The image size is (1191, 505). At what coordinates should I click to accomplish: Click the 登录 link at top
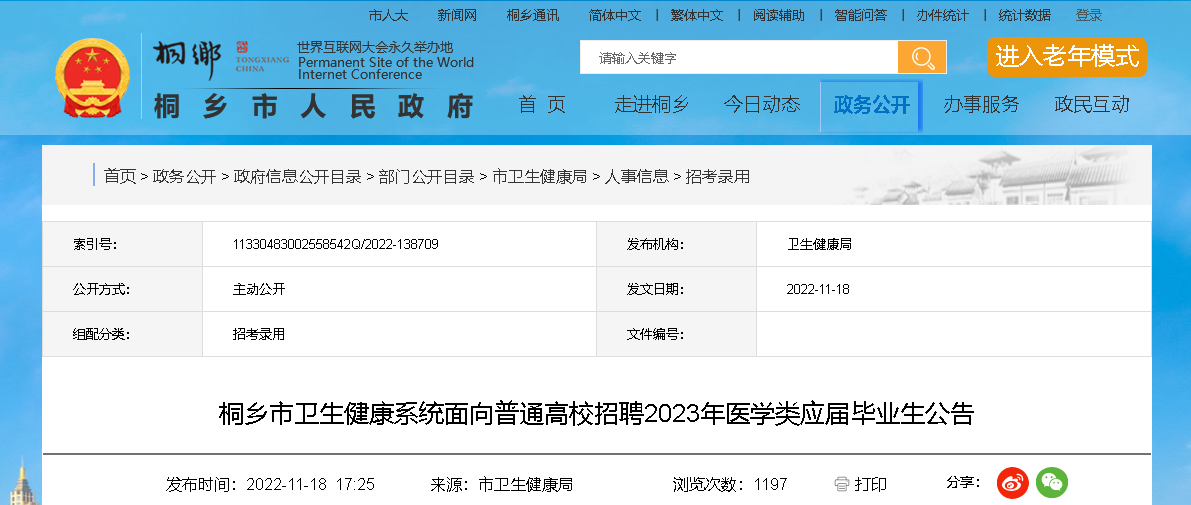(1089, 15)
